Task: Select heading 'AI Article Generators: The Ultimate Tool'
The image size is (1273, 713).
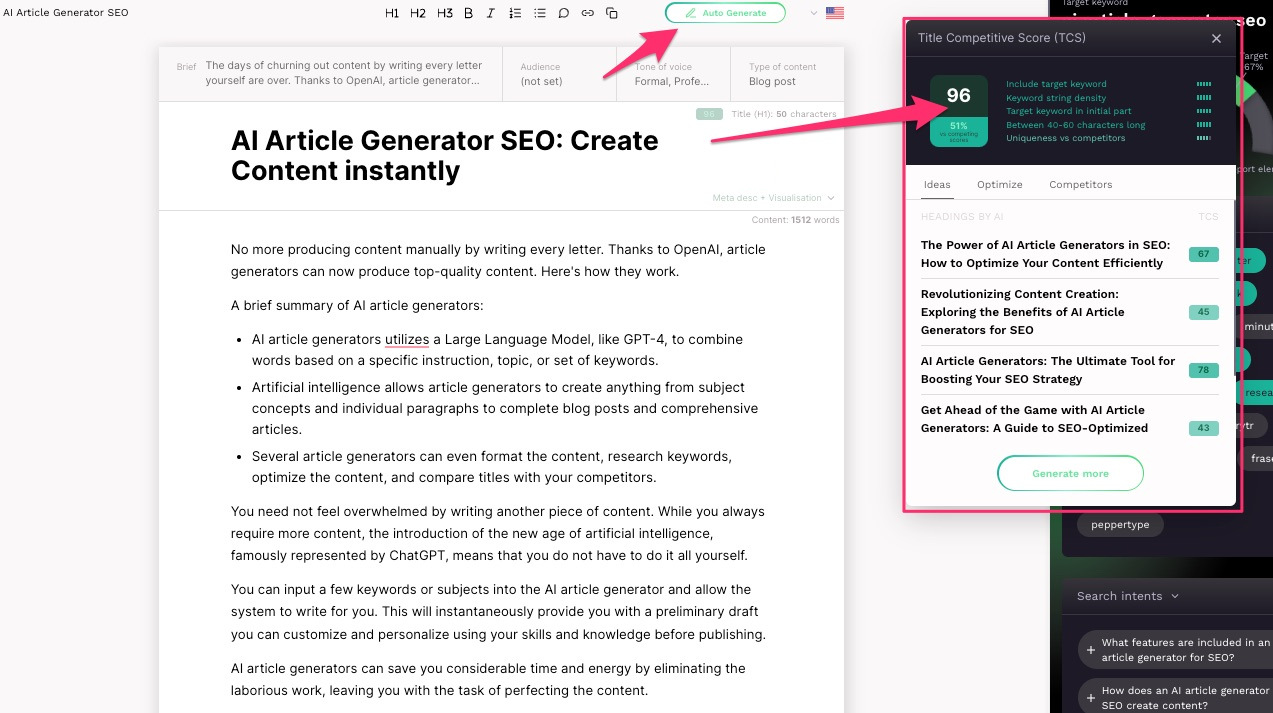Action: click(1048, 370)
